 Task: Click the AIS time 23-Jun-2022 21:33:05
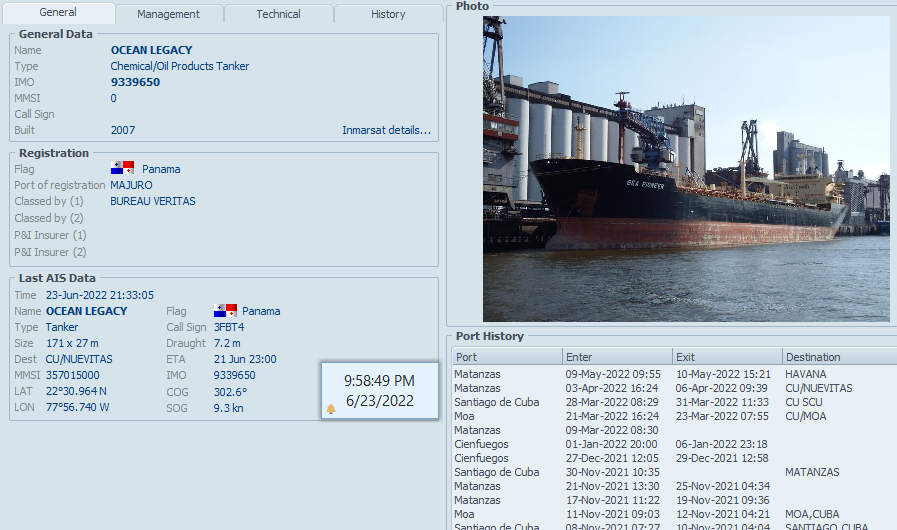click(100, 295)
